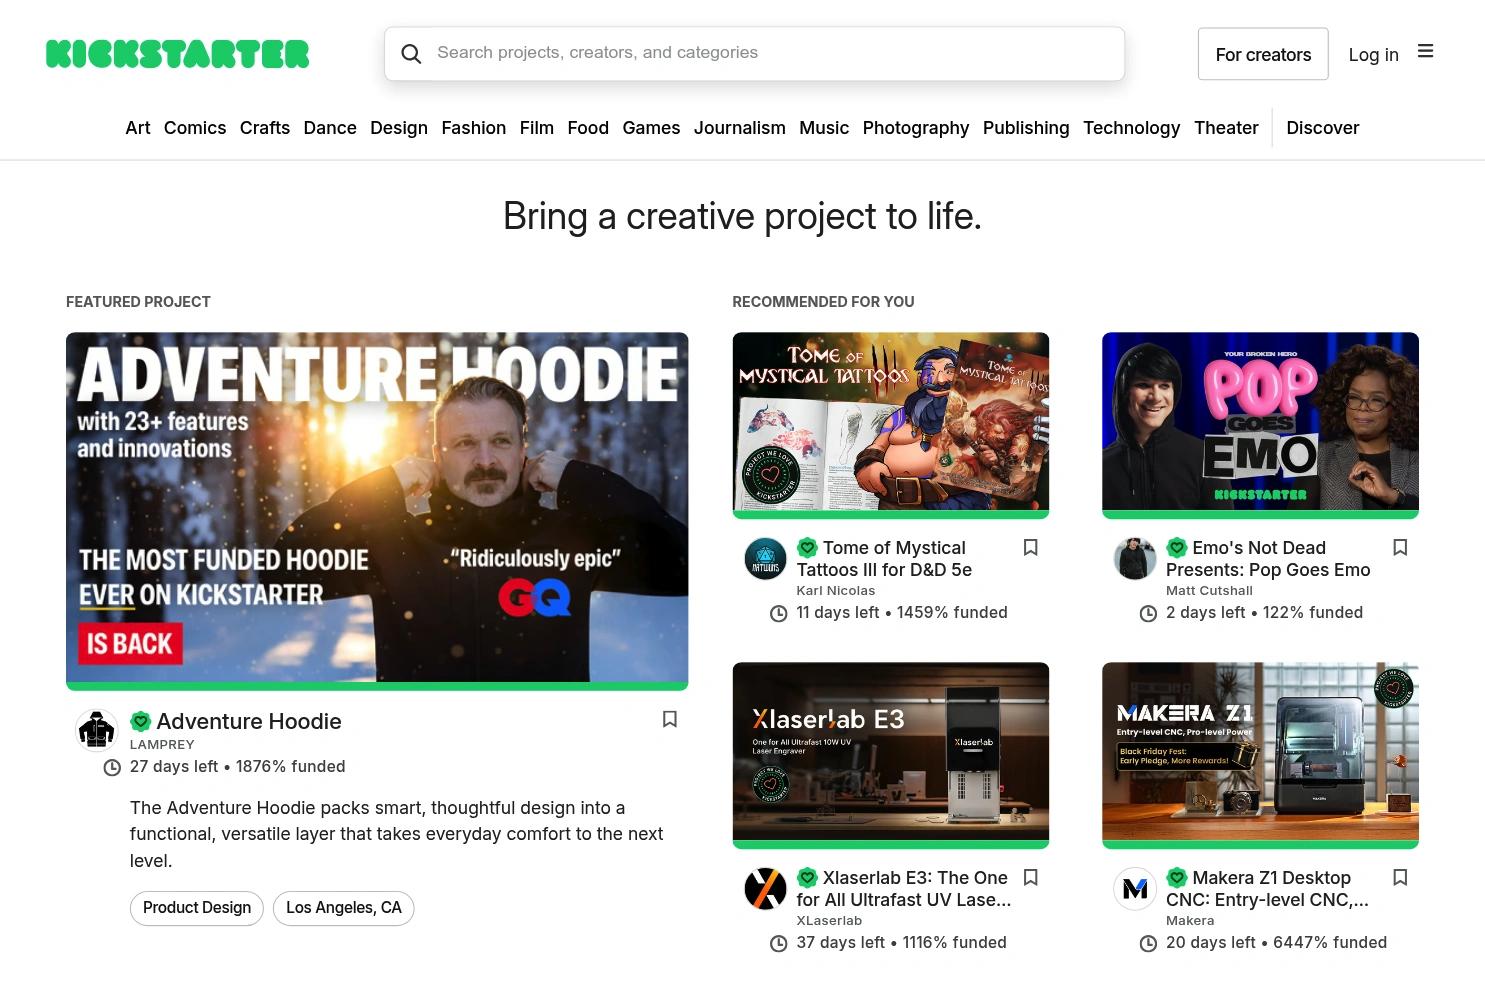The image size is (1485, 990).
Task: Click verified badge beside Adventure Hoodie title
Action: click(141, 721)
